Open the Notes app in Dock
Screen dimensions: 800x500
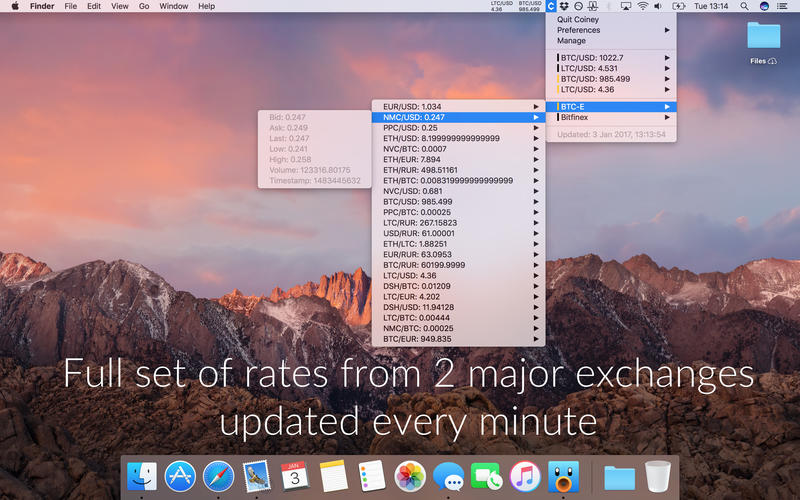[333, 476]
